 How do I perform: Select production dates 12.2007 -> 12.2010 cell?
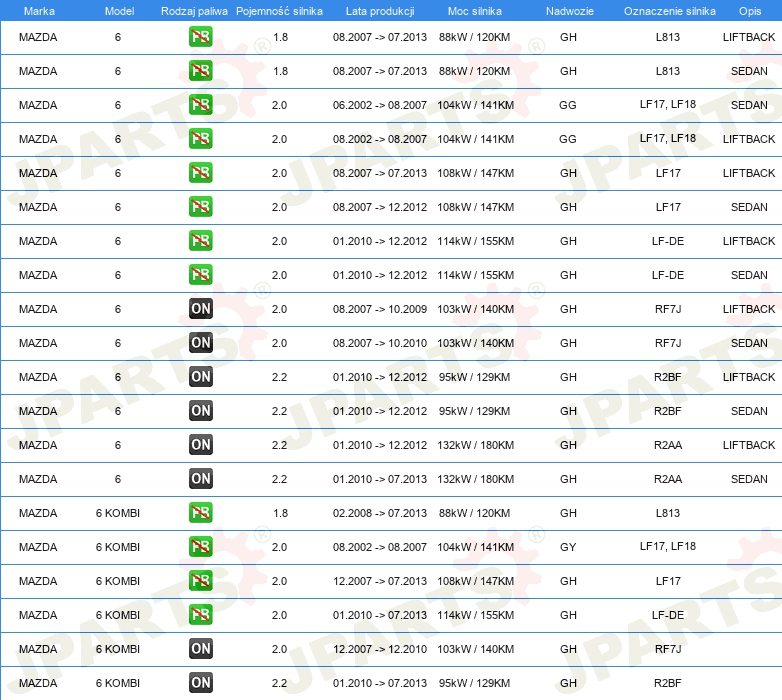[x=380, y=649]
